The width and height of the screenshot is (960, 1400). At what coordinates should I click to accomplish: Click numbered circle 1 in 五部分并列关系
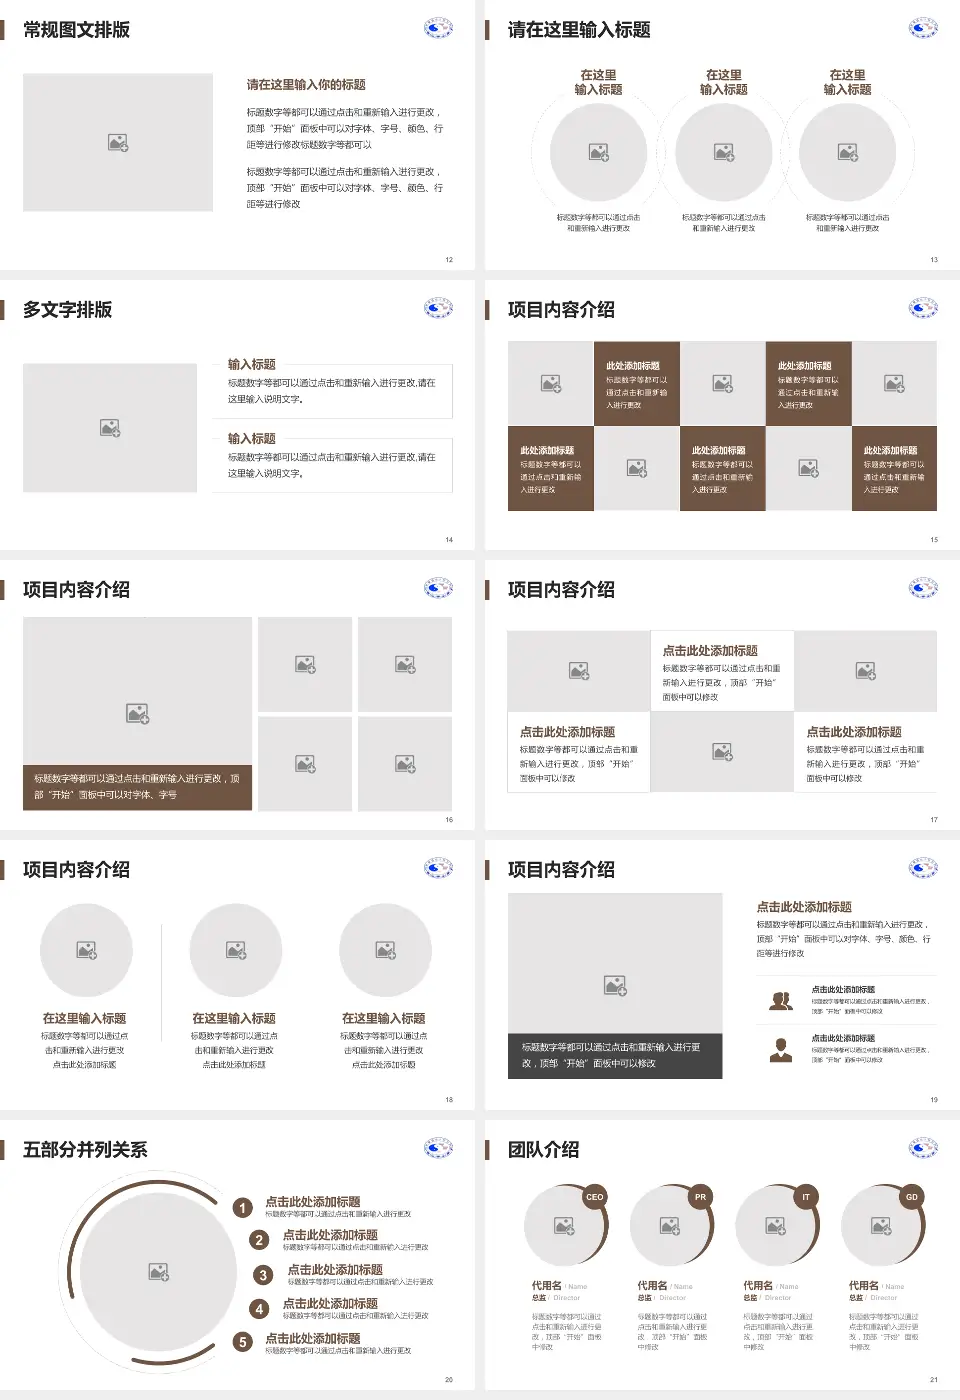point(242,1208)
